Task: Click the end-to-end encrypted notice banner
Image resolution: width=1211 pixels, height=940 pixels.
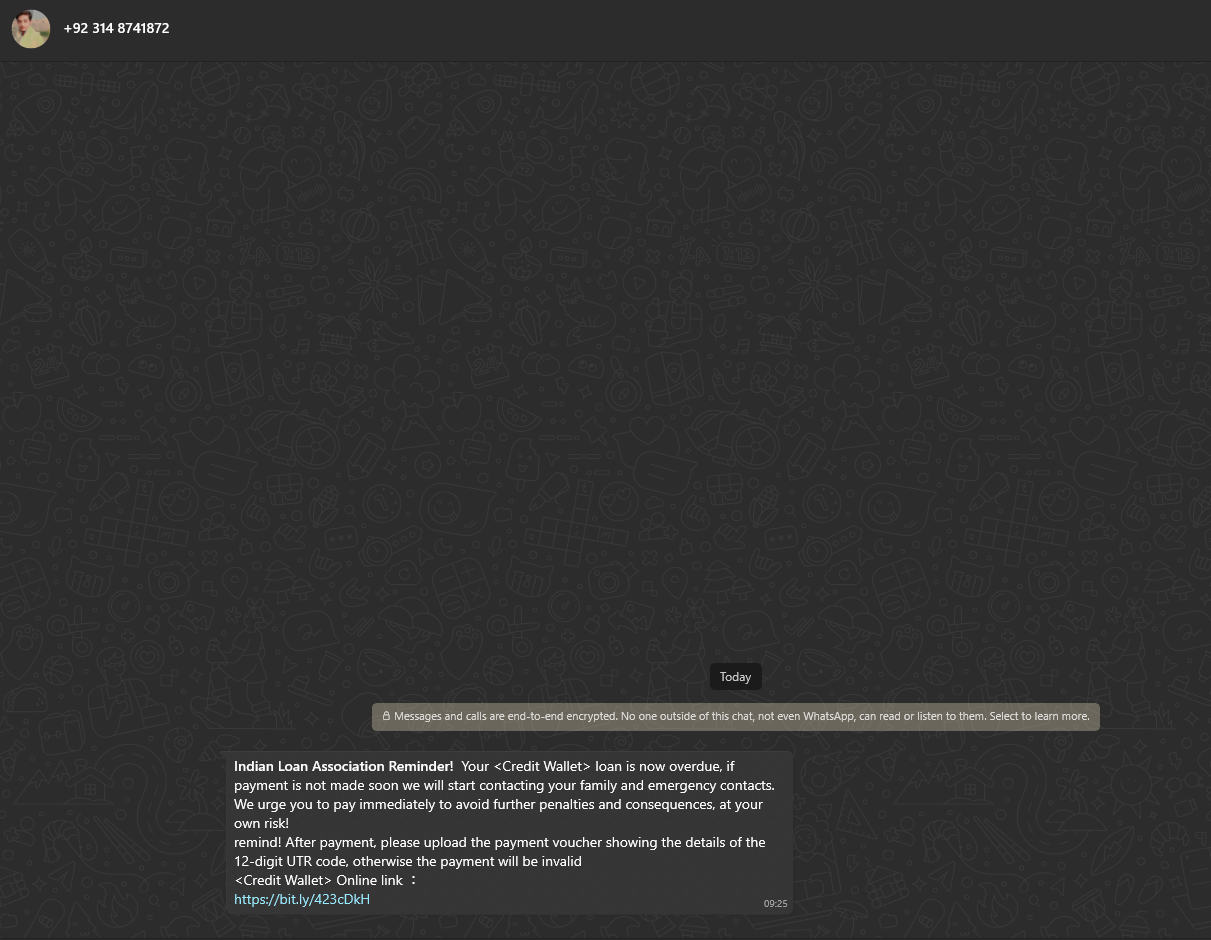Action: pos(735,717)
